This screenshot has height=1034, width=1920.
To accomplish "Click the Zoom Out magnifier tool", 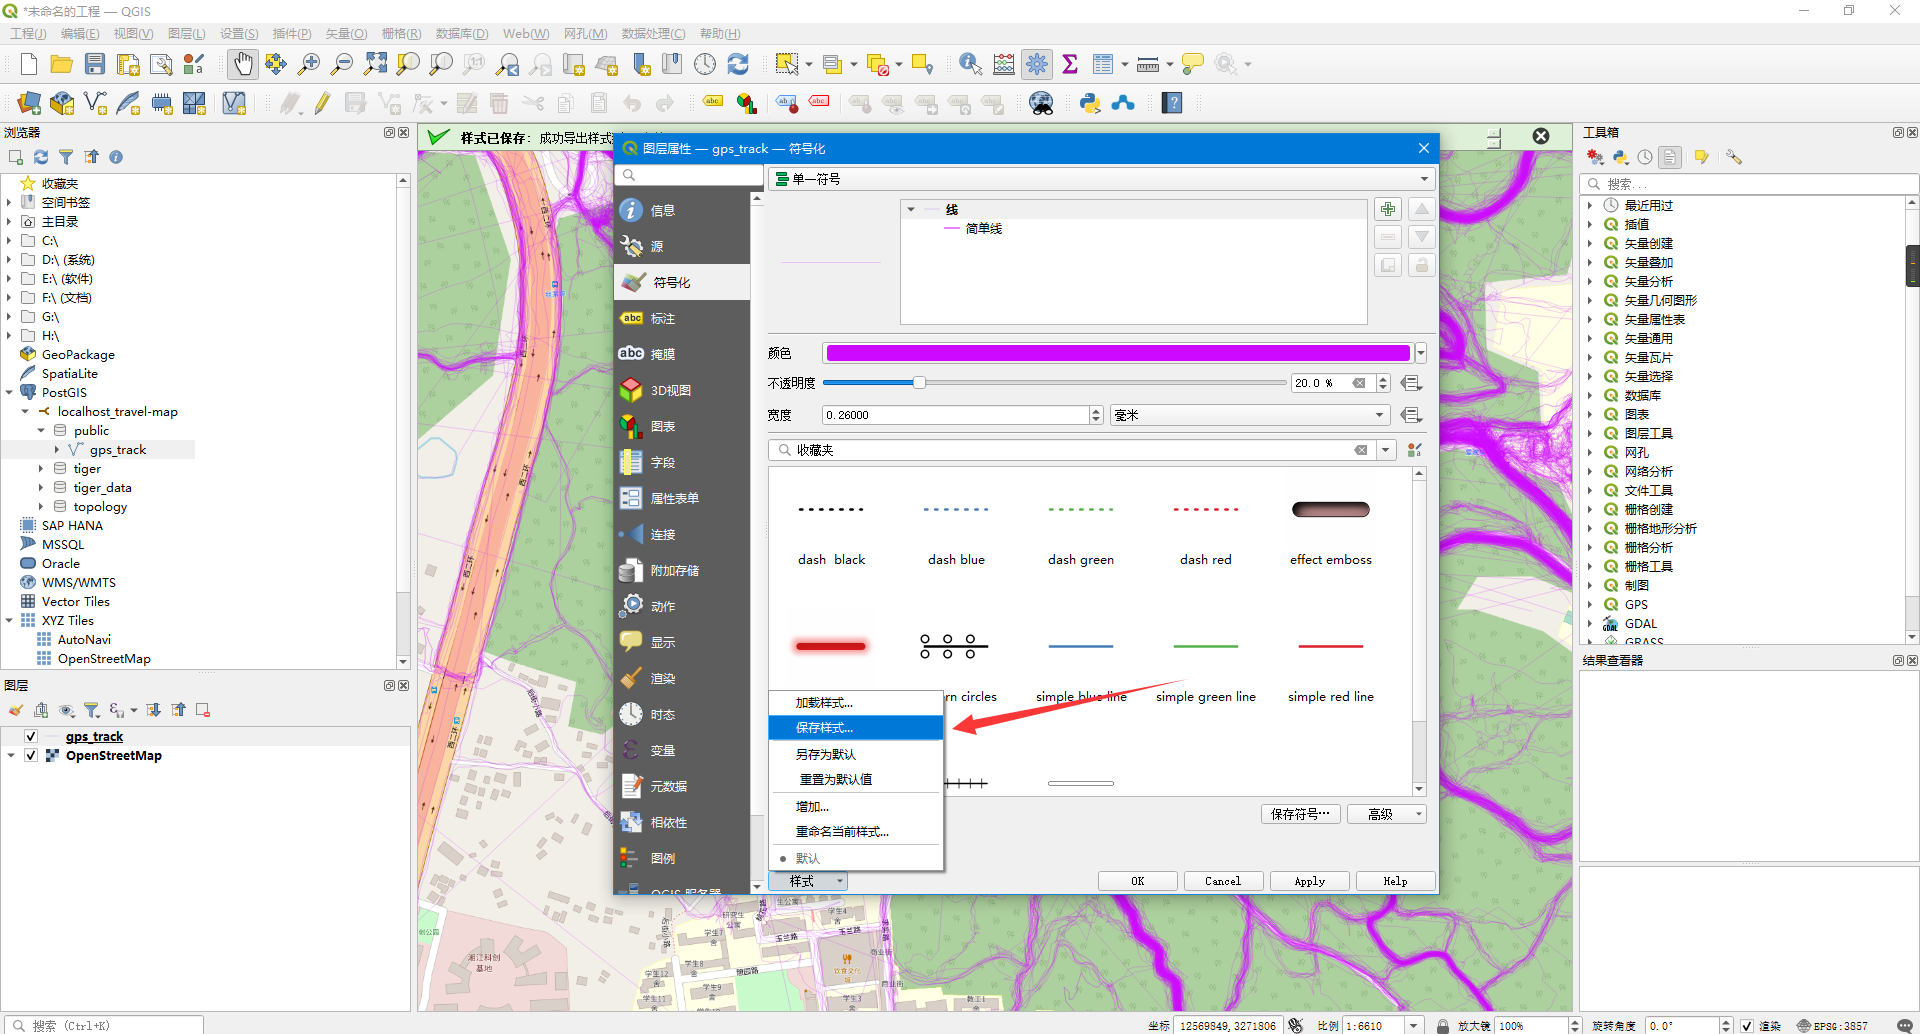I will click(342, 64).
